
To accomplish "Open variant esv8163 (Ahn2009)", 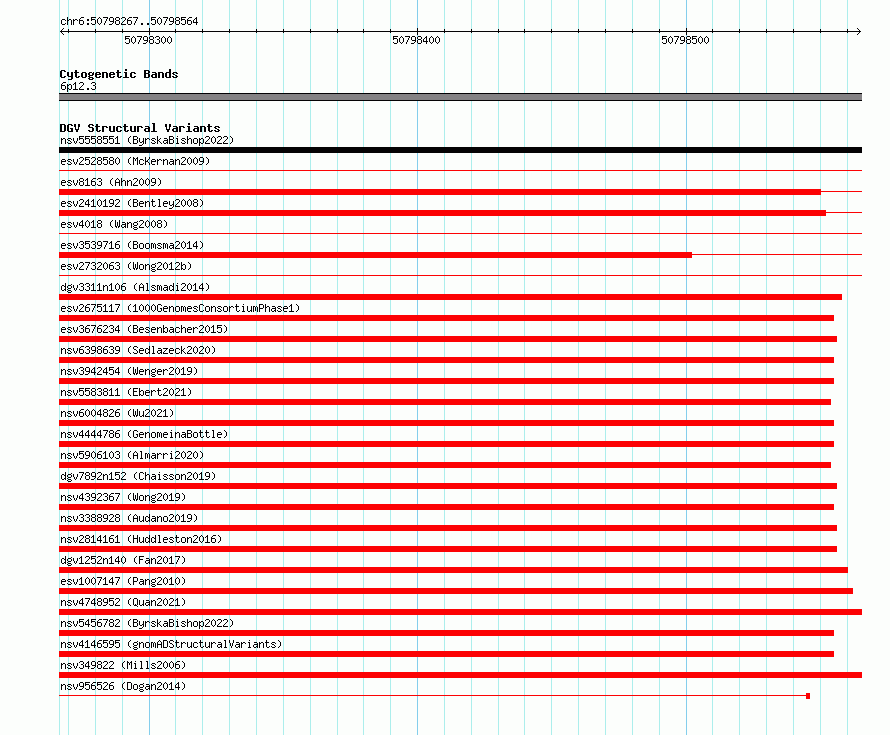I will [111, 182].
